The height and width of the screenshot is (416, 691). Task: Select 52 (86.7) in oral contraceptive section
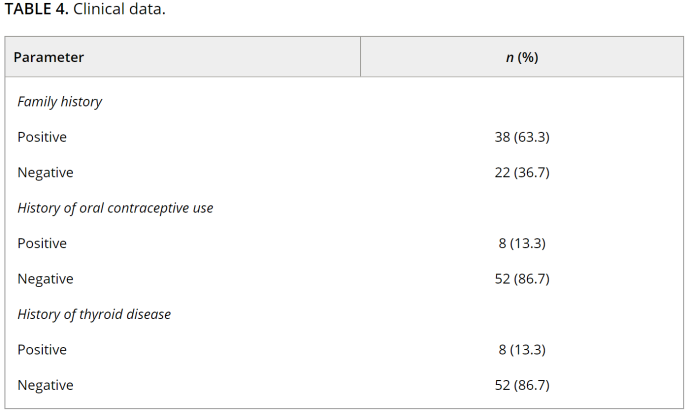tap(522, 279)
